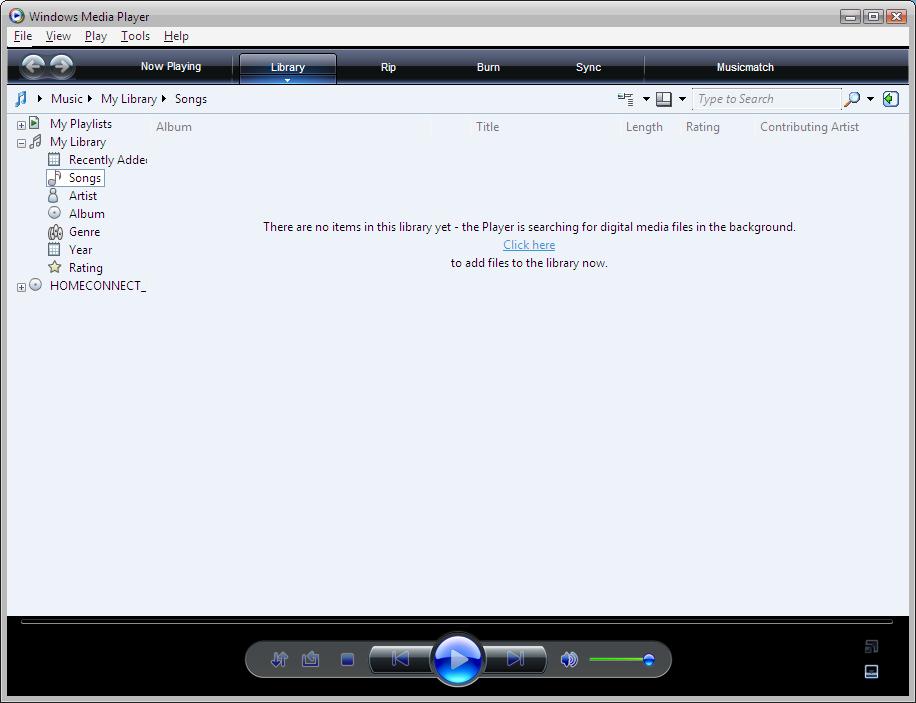Click Music in the breadcrumb
Image resolution: width=916 pixels, height=703 pixels.
point(67,99)
